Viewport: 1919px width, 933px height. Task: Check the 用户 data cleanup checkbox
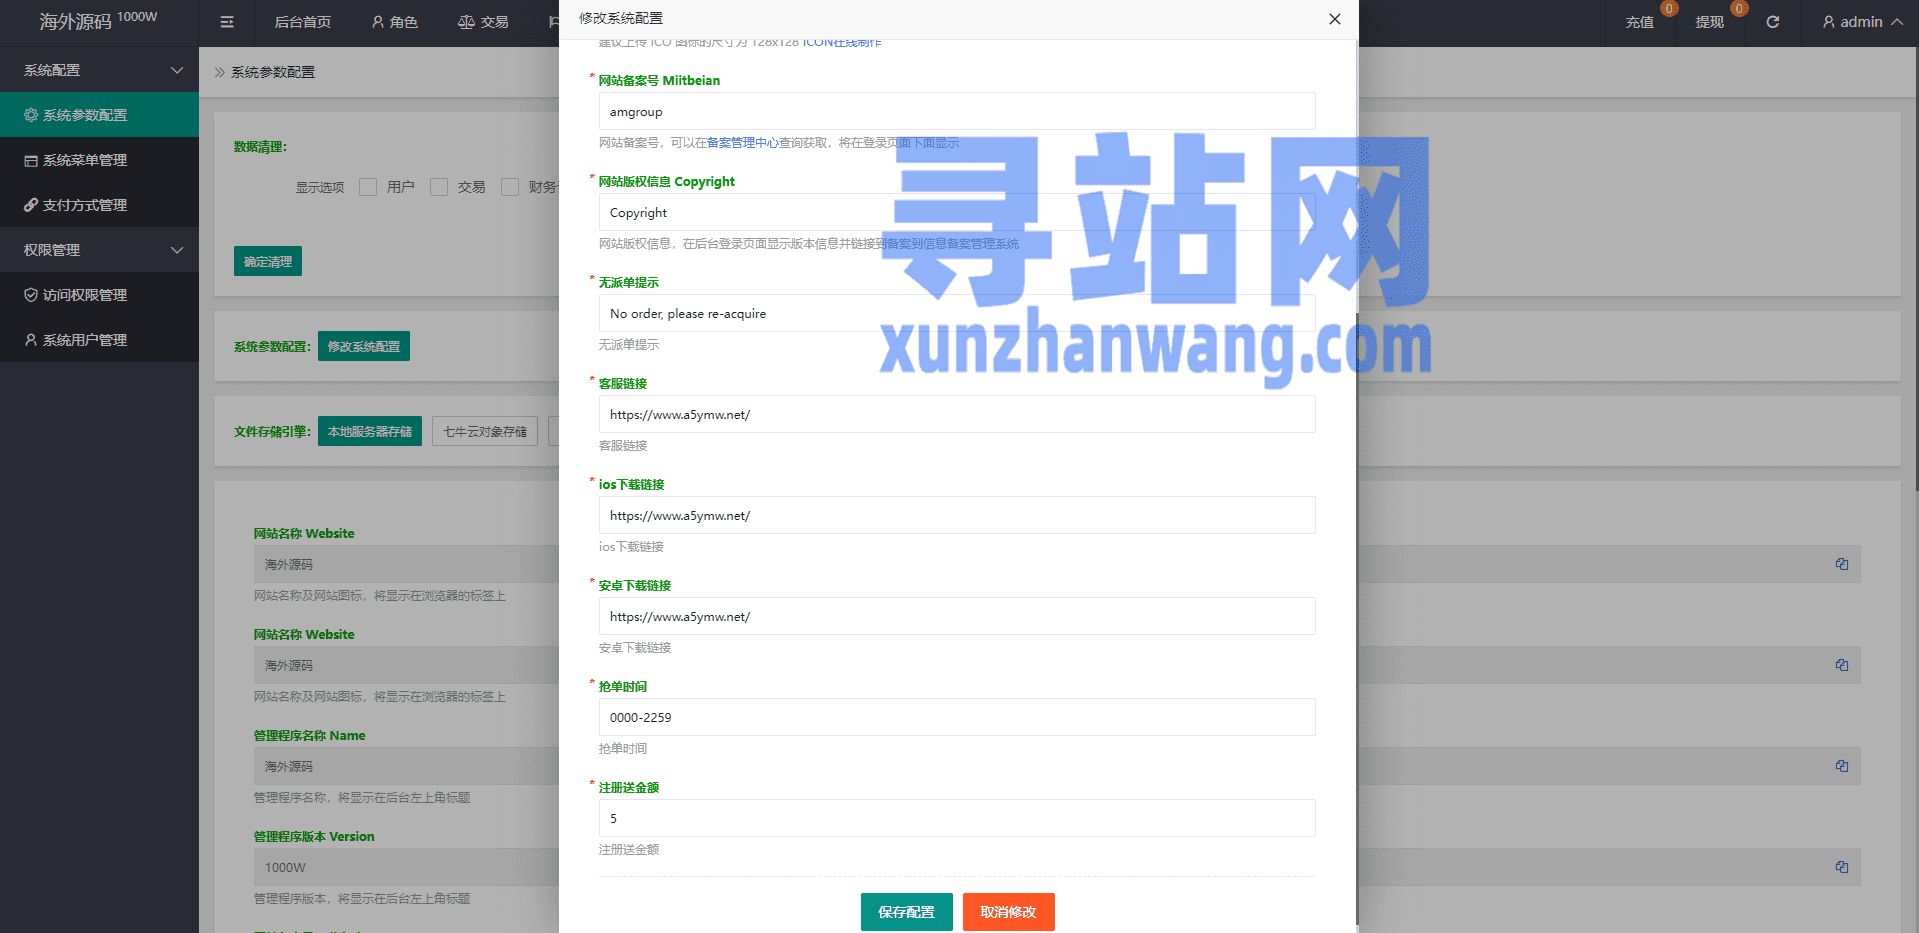368,187
